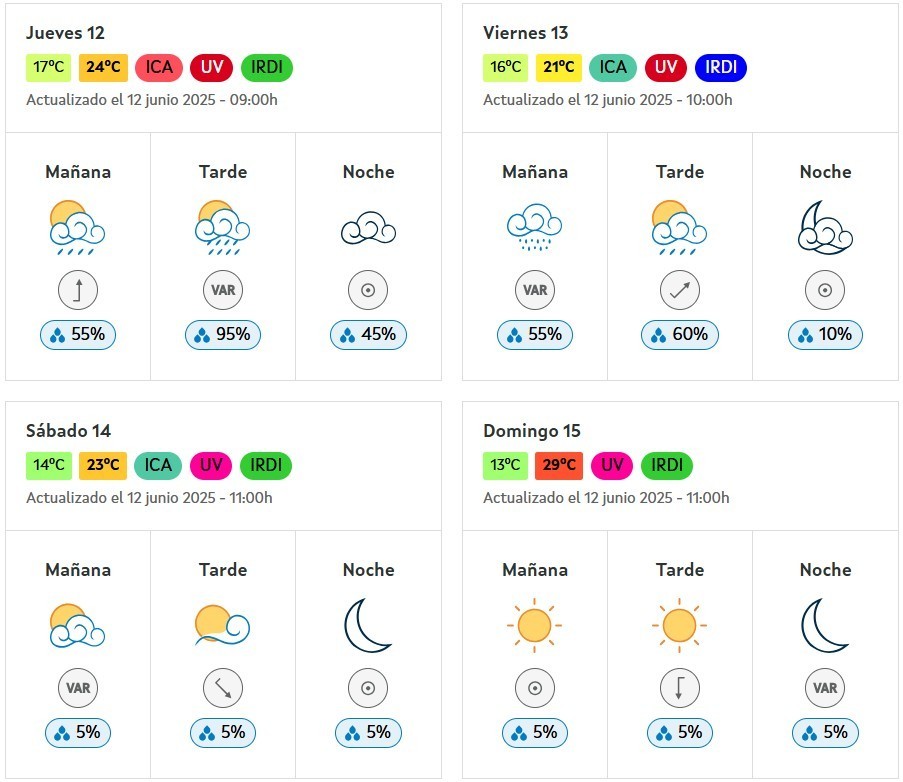Click the Jueves 12 Tarde rain icon
This screenshot has height=782, width=903.
click(223, 228)
